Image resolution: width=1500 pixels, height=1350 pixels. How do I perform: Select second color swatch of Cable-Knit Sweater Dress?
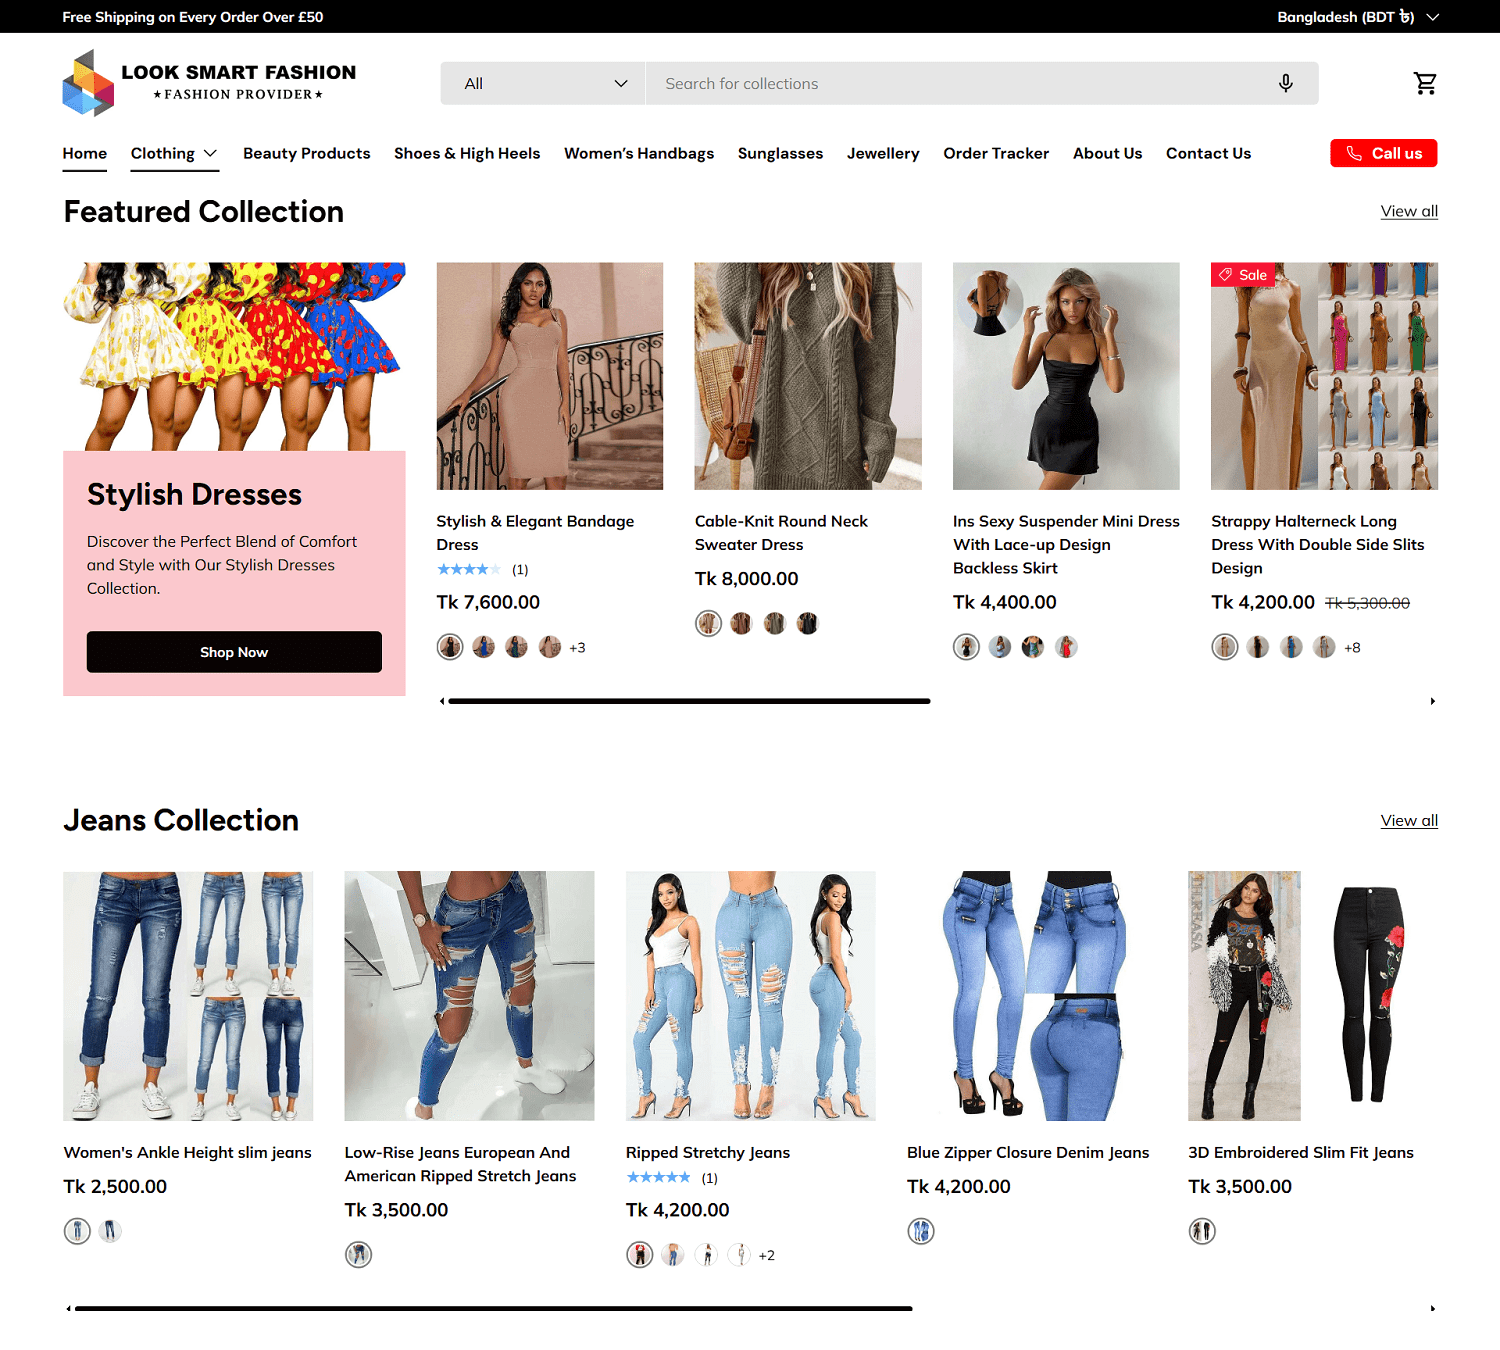tap(741, 624)
